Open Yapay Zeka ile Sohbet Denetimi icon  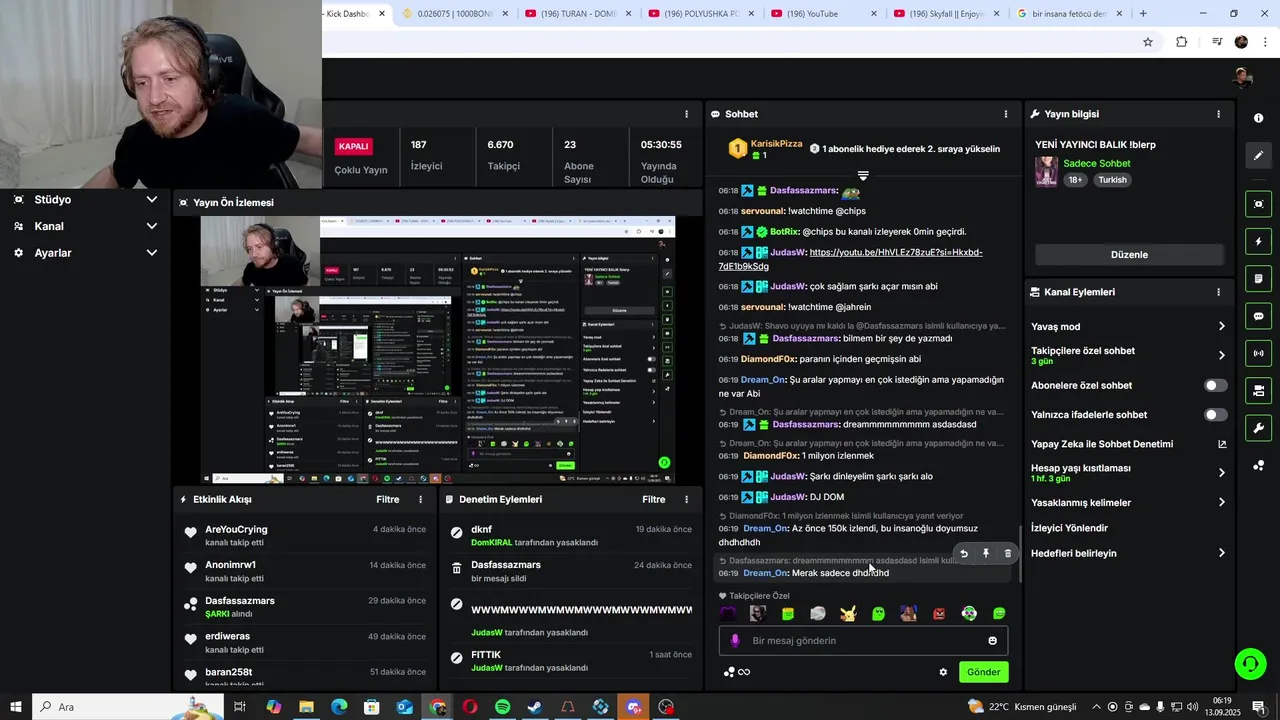pos(1222,444)
